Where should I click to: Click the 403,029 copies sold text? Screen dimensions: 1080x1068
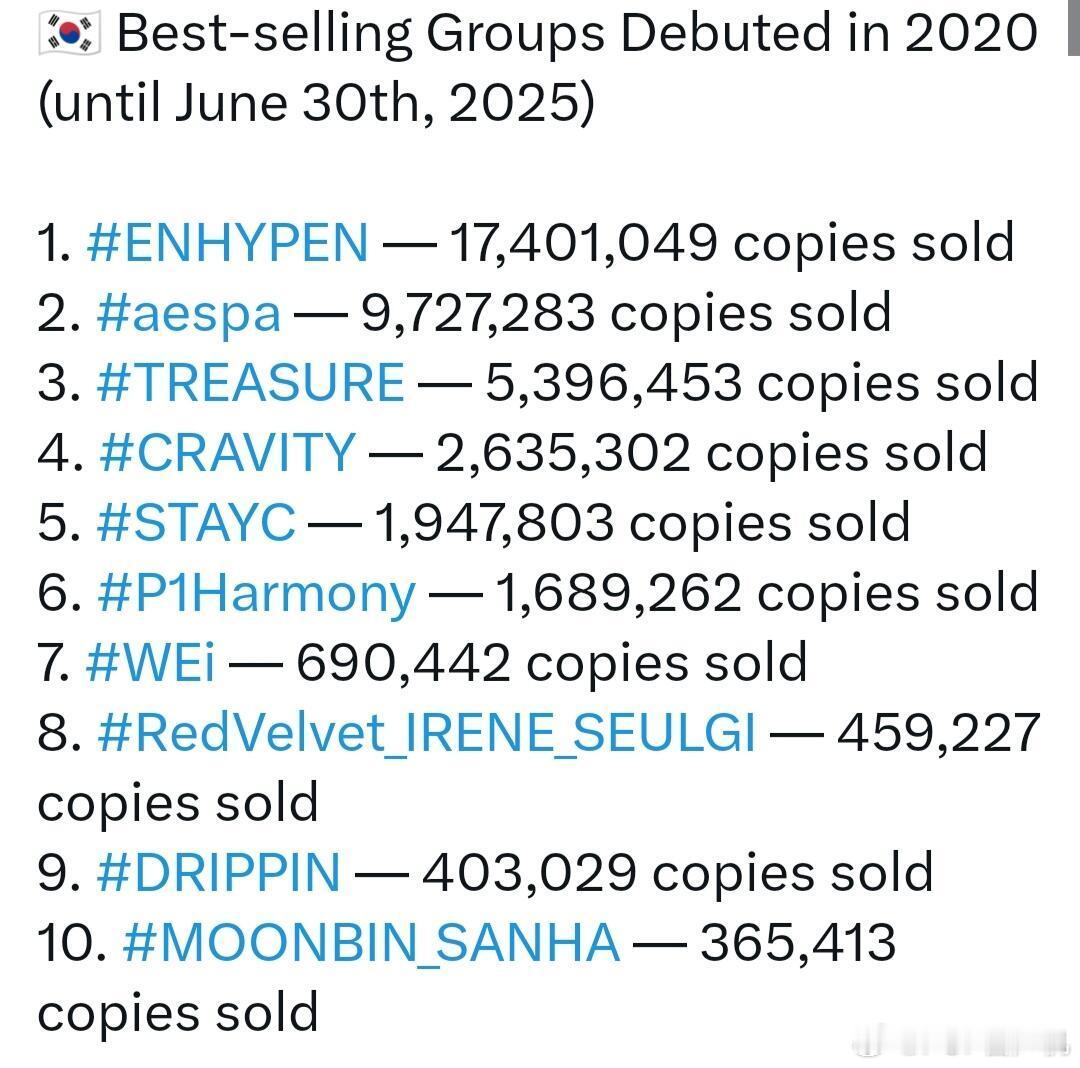[x=678, y=873]
